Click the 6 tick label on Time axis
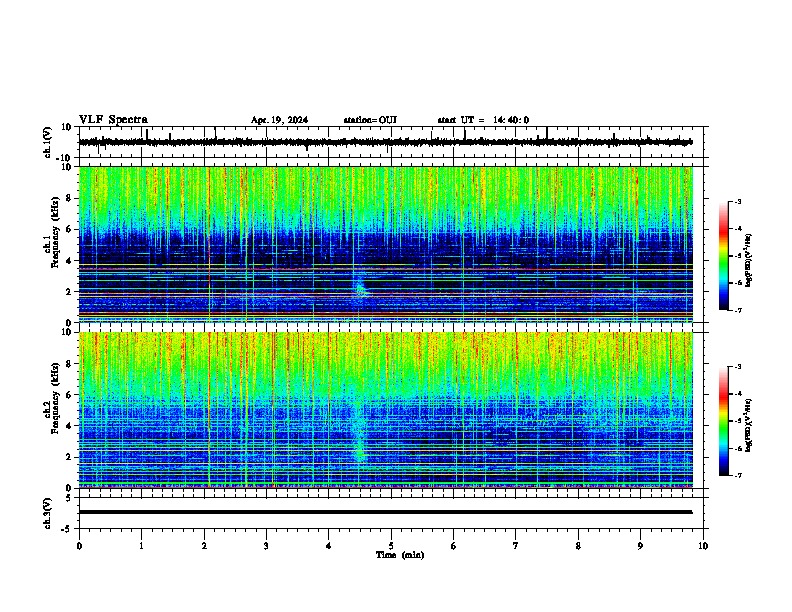792x612 pixels. [x=454, y=546]
